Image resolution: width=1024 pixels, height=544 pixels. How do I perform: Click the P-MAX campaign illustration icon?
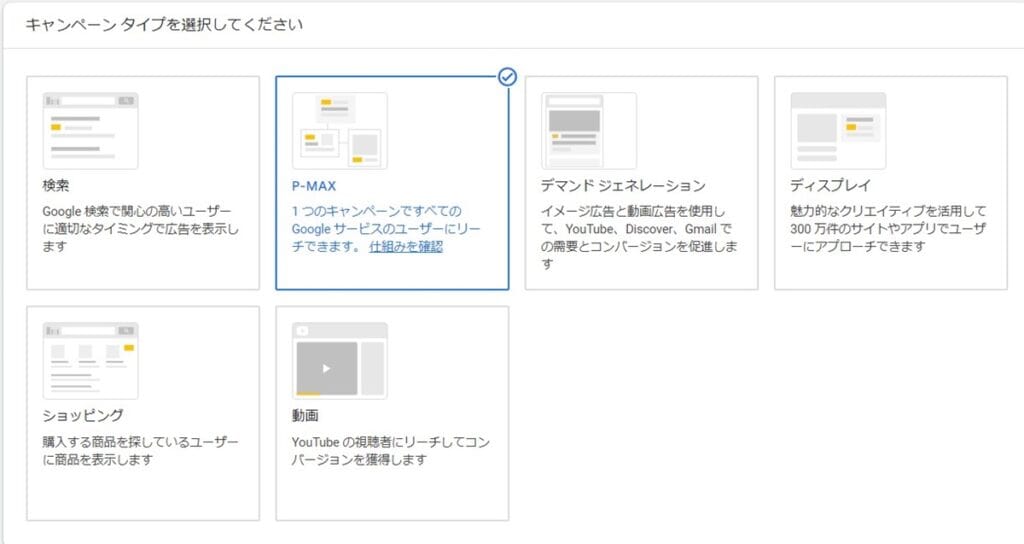340,131
